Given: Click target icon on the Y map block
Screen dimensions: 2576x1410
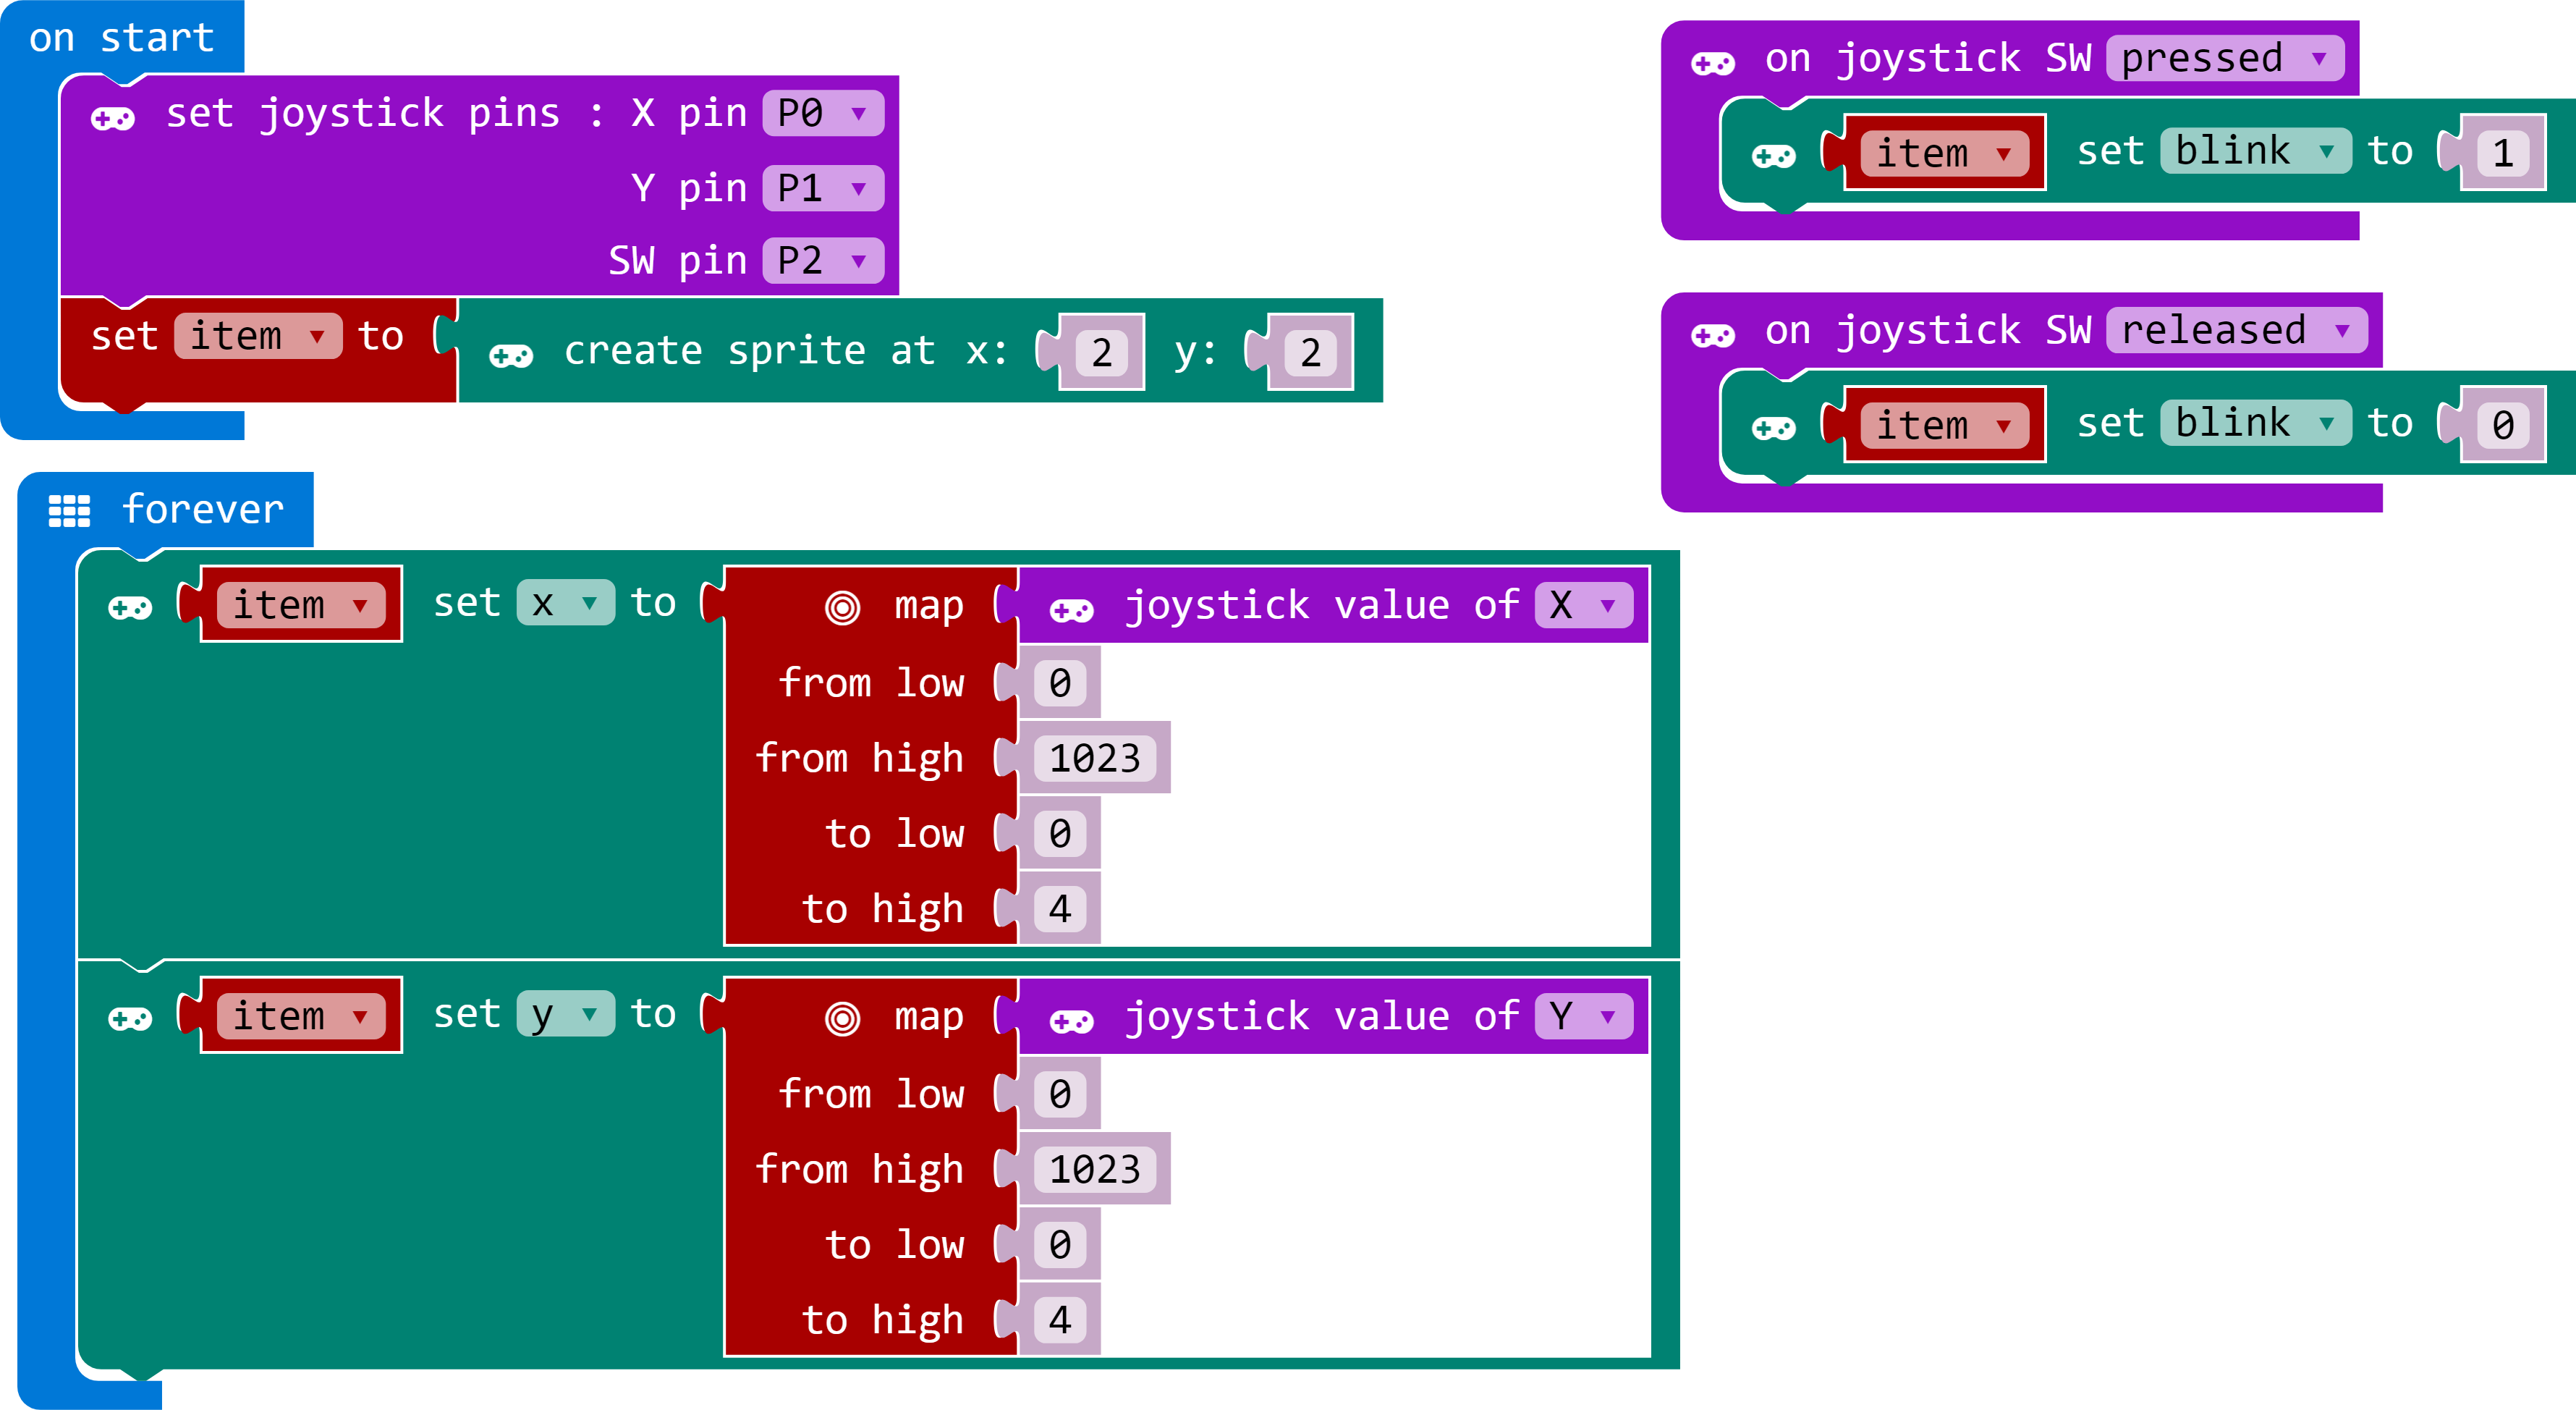Looking at the screenshot, I should 842,1018.
